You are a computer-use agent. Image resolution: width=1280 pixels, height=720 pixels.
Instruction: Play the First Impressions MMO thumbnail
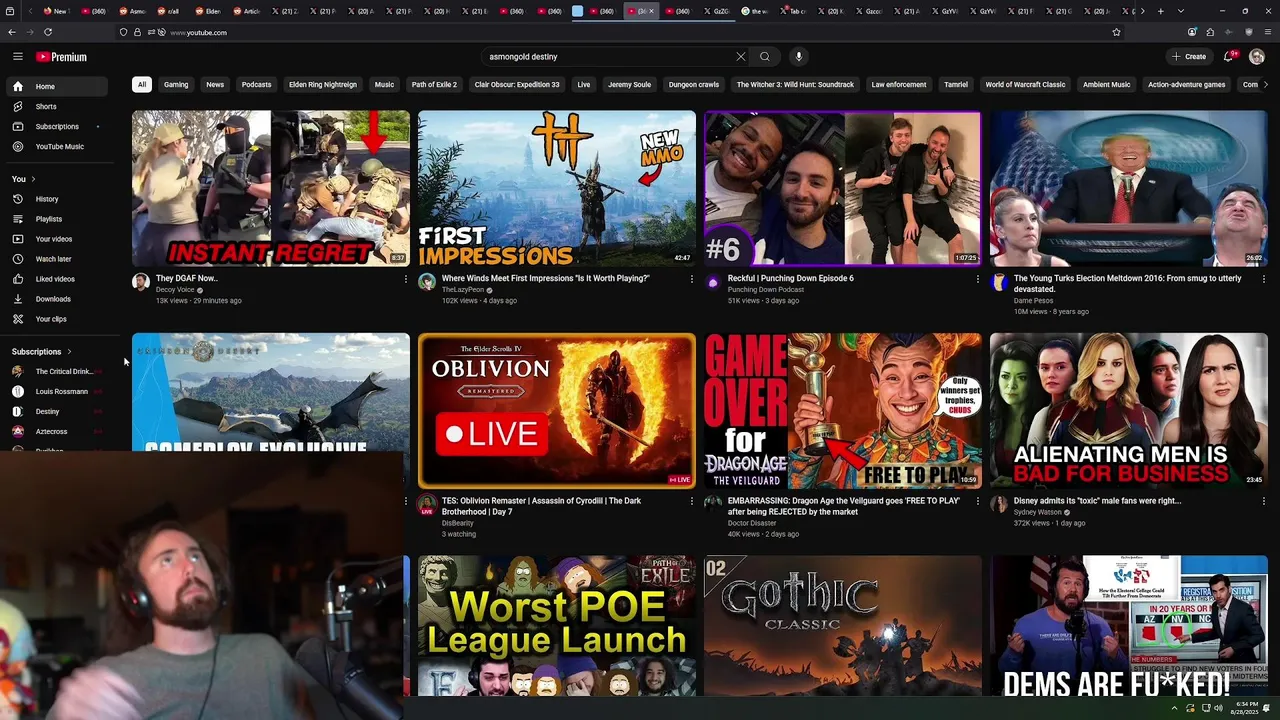tap(557, 188)
